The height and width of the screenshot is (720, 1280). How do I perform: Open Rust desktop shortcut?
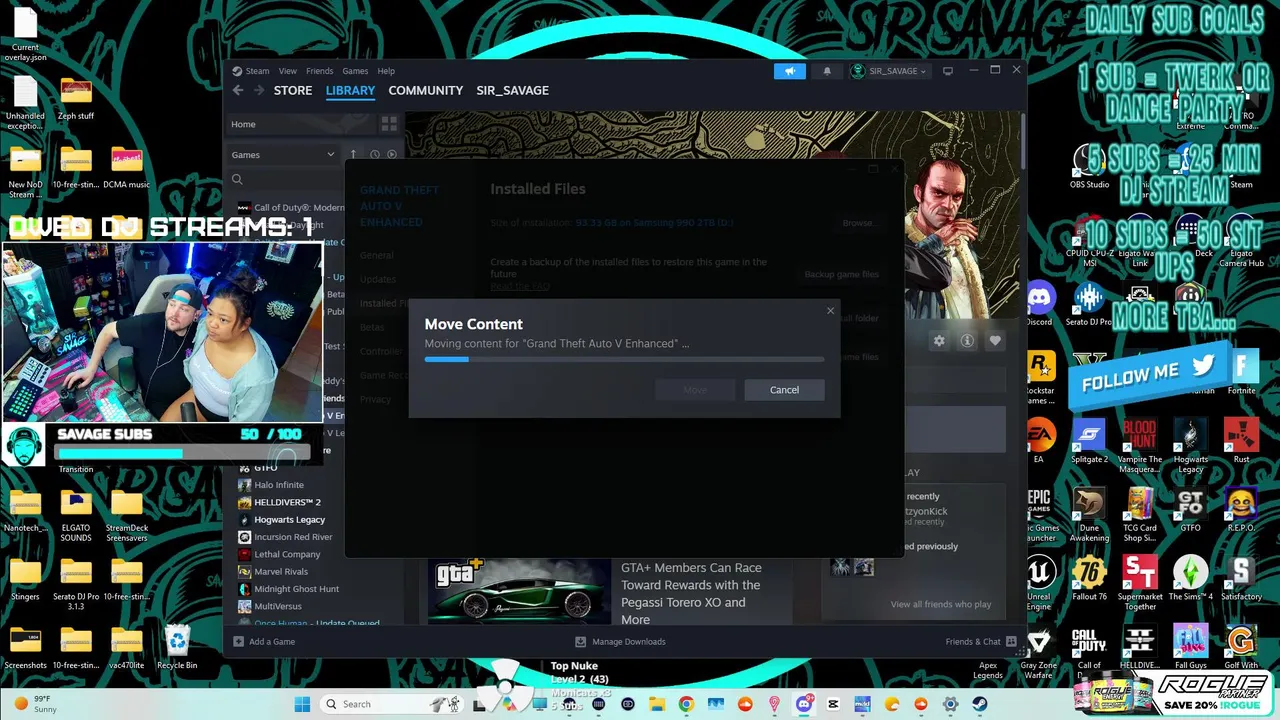1241,440
